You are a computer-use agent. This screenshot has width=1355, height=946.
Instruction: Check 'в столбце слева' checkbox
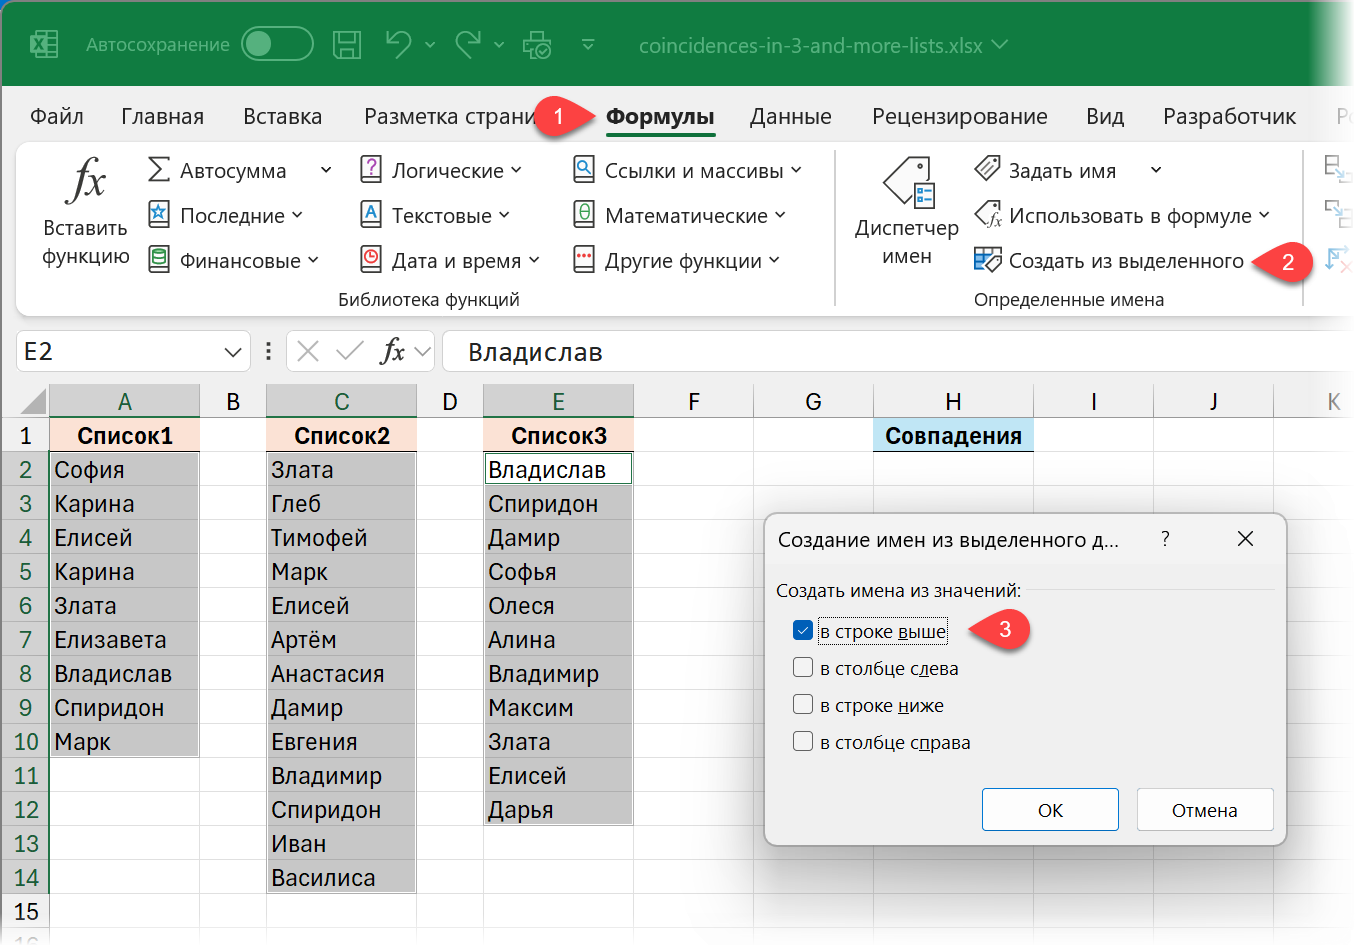(803, 668)
